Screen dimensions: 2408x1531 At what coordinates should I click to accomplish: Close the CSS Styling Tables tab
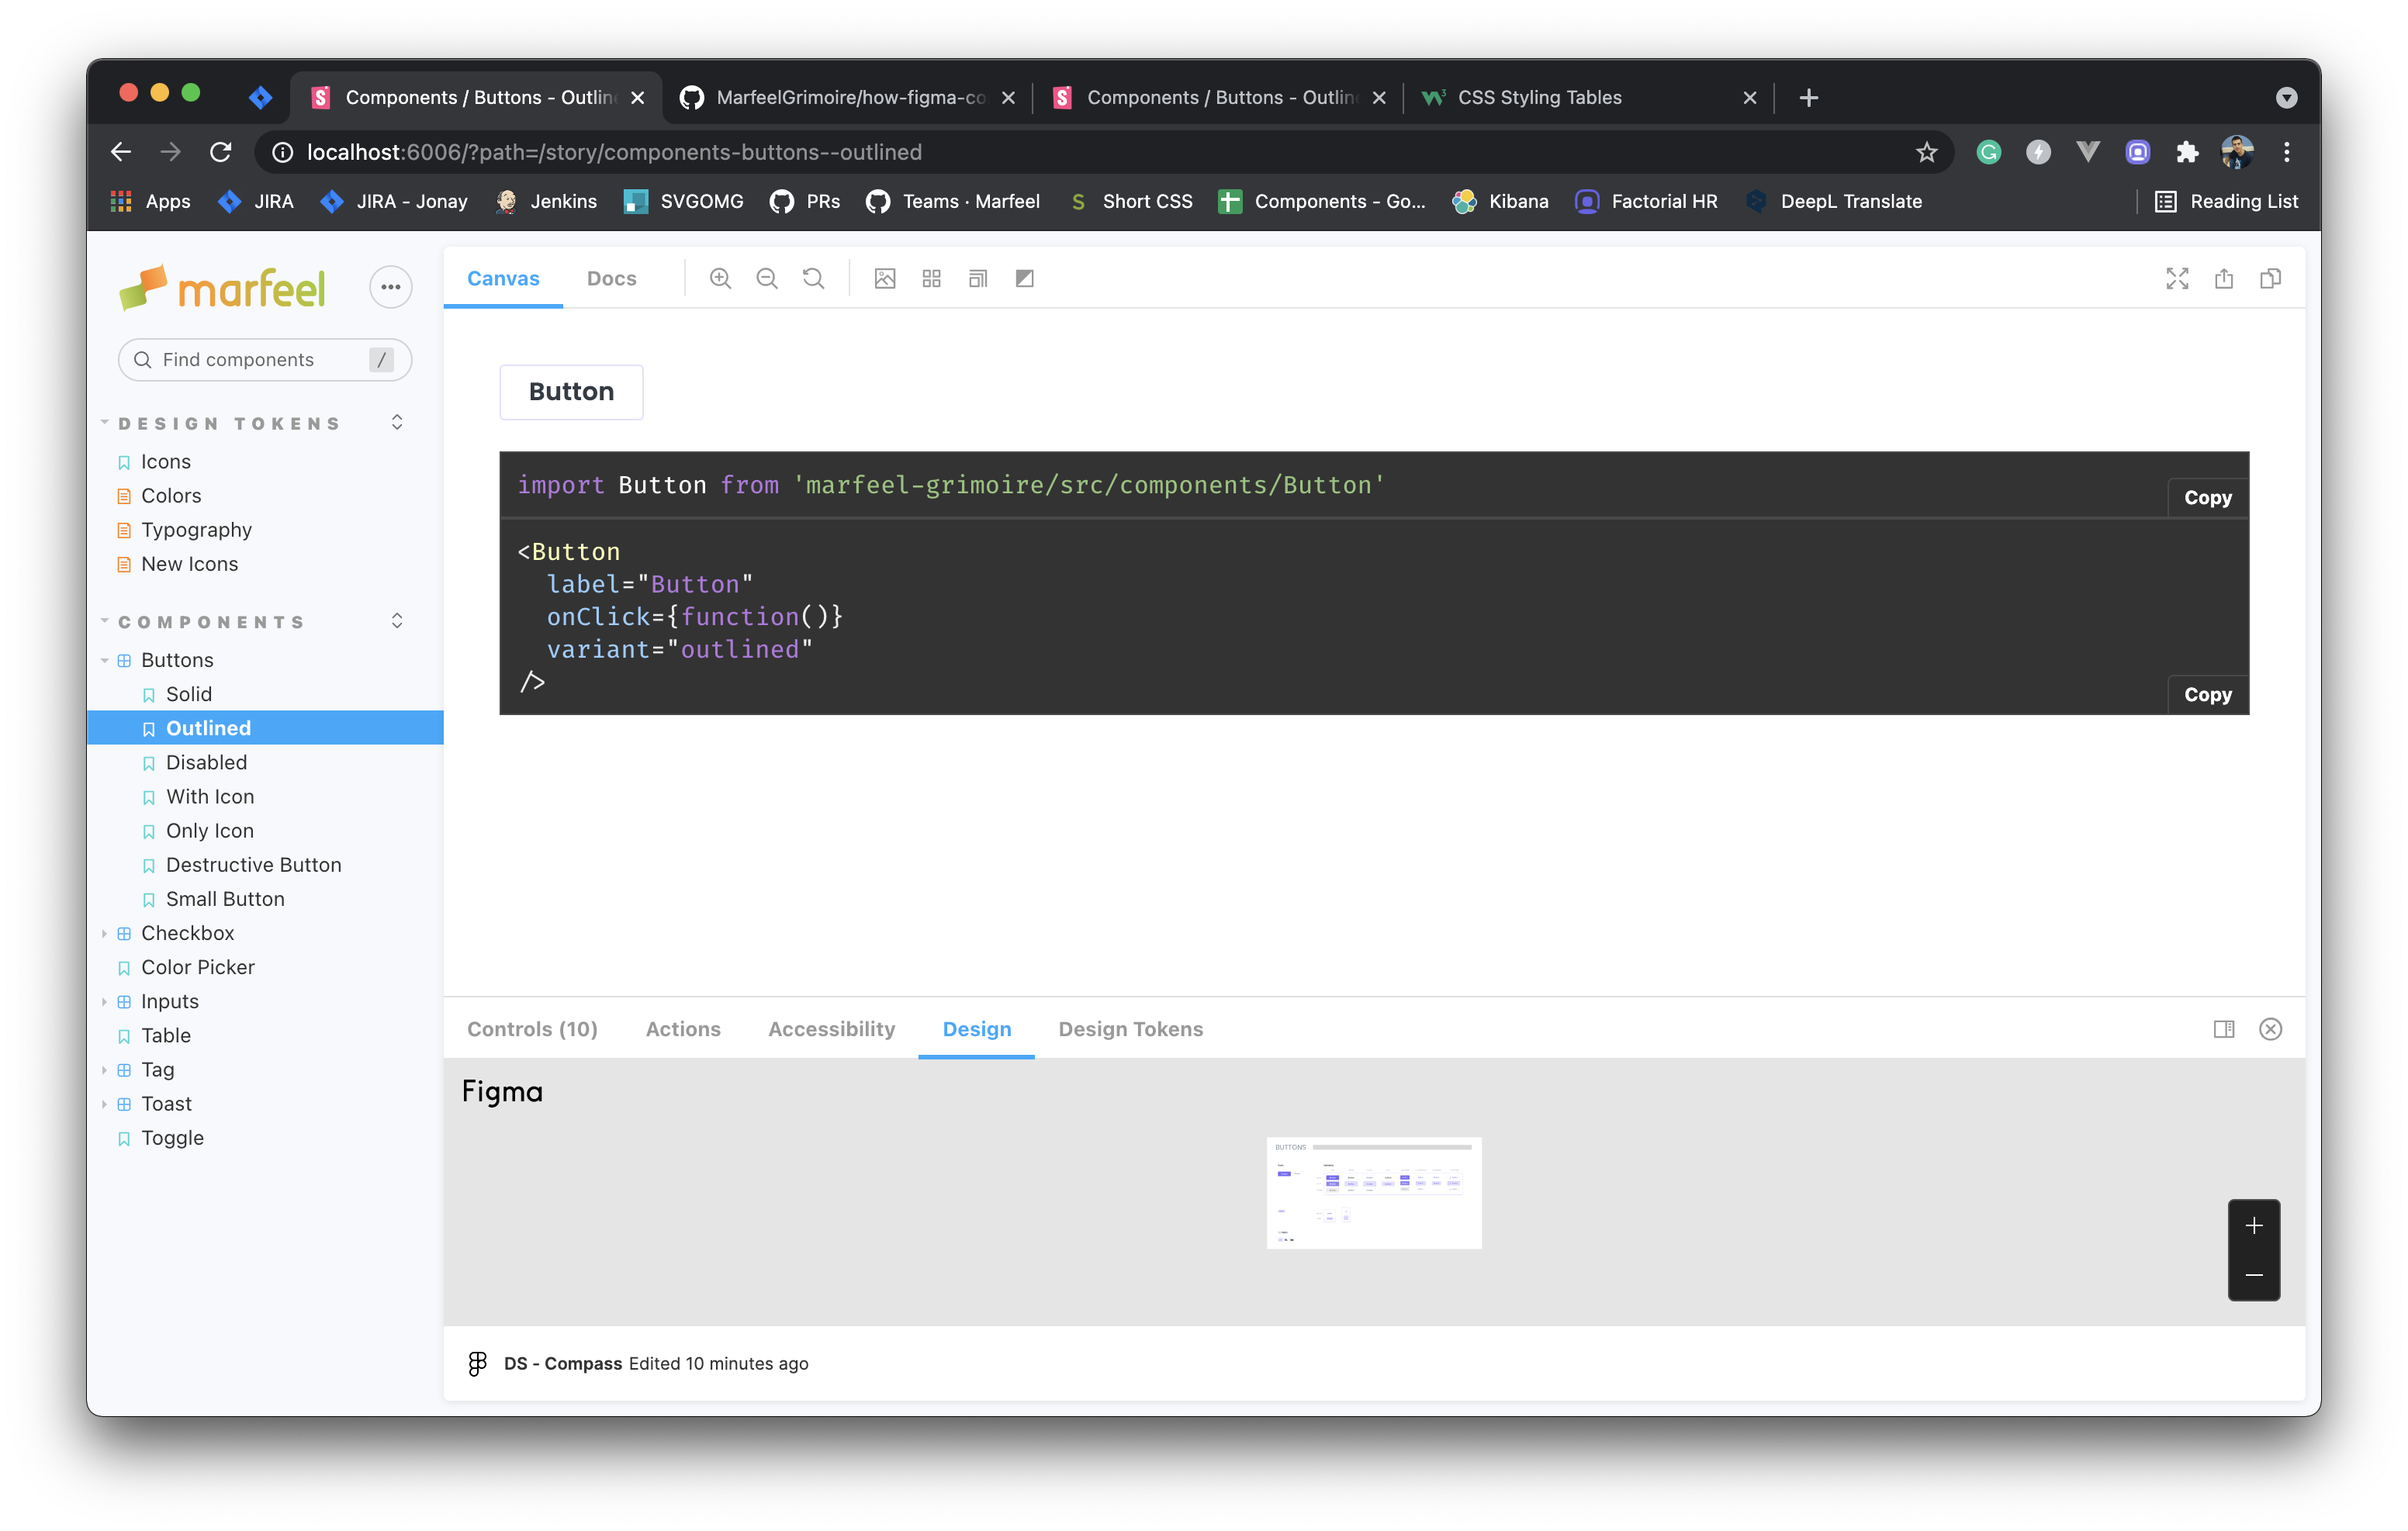(1749, 97)
